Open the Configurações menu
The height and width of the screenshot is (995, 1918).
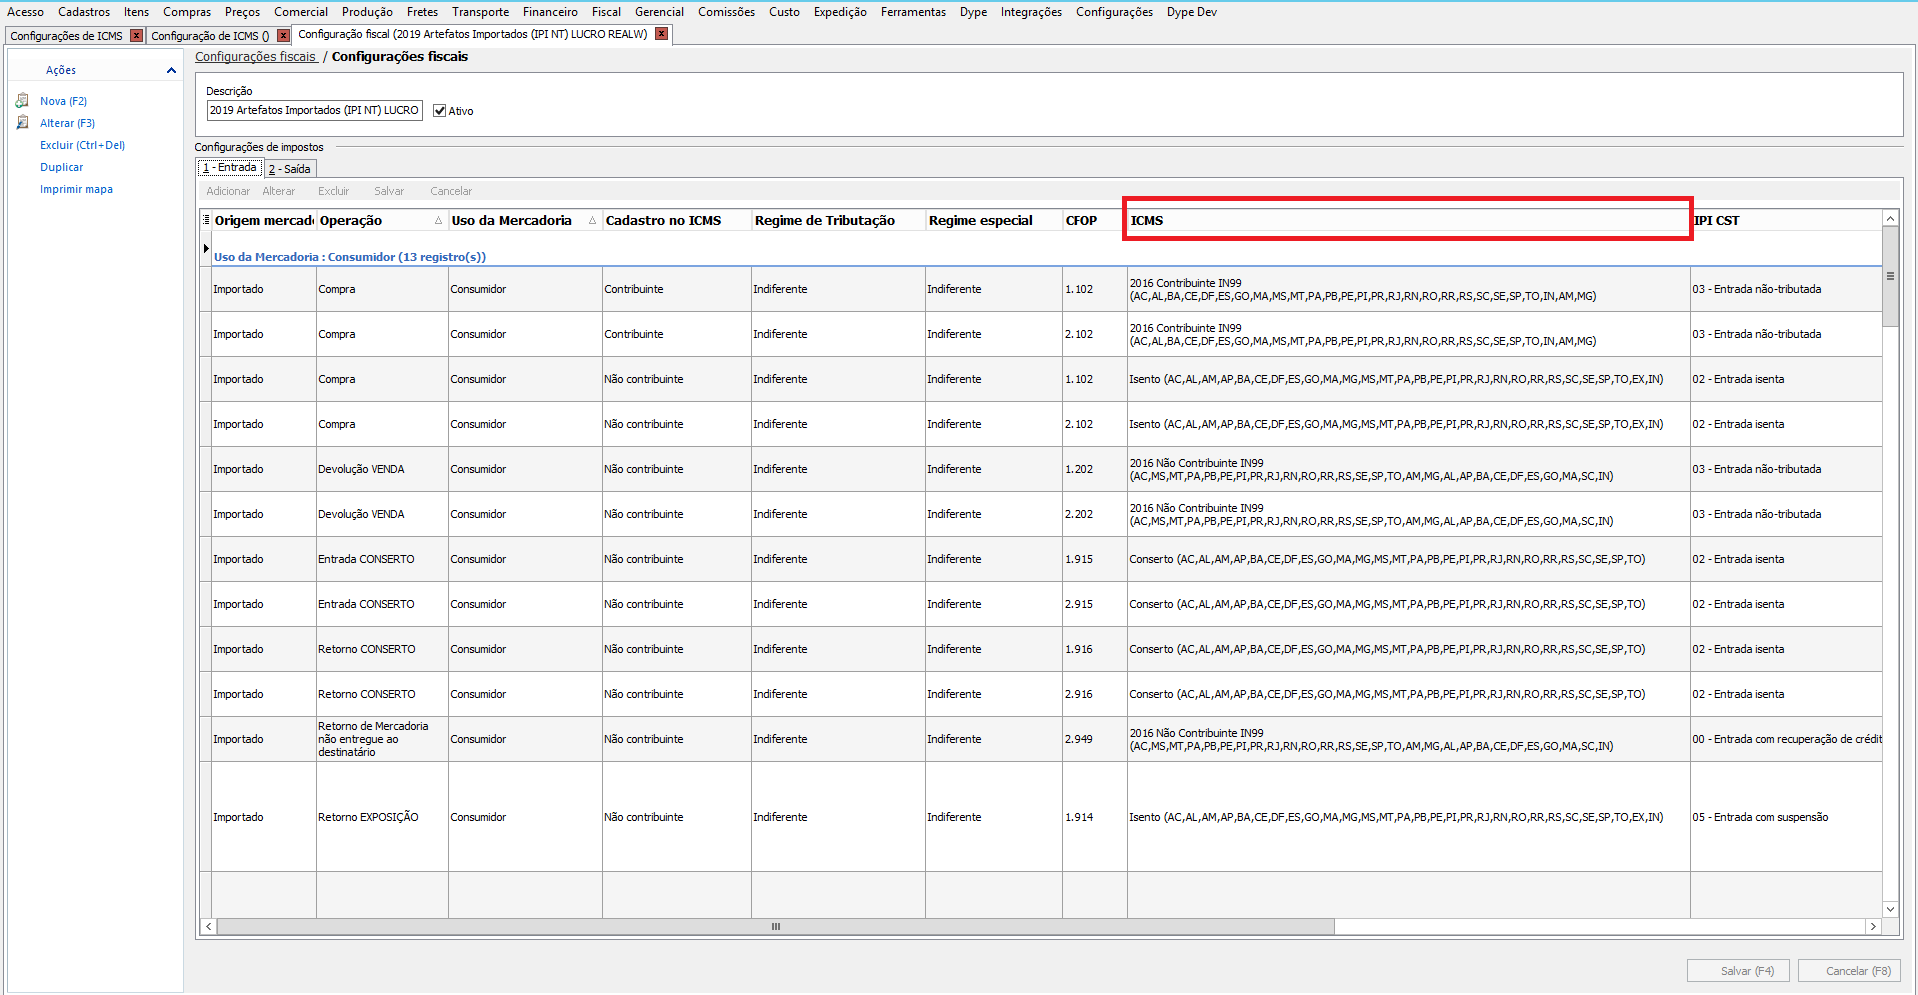[1114, 12]
